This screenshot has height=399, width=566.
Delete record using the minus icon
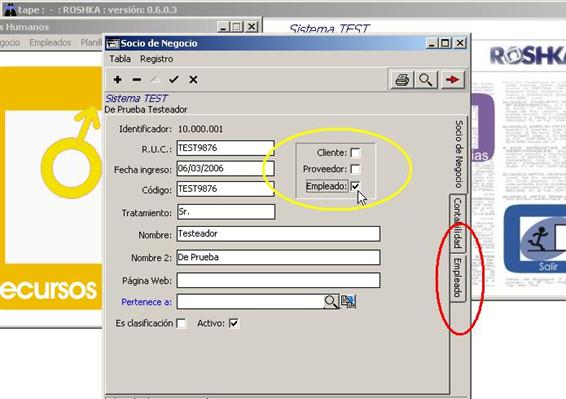(136, 79)
